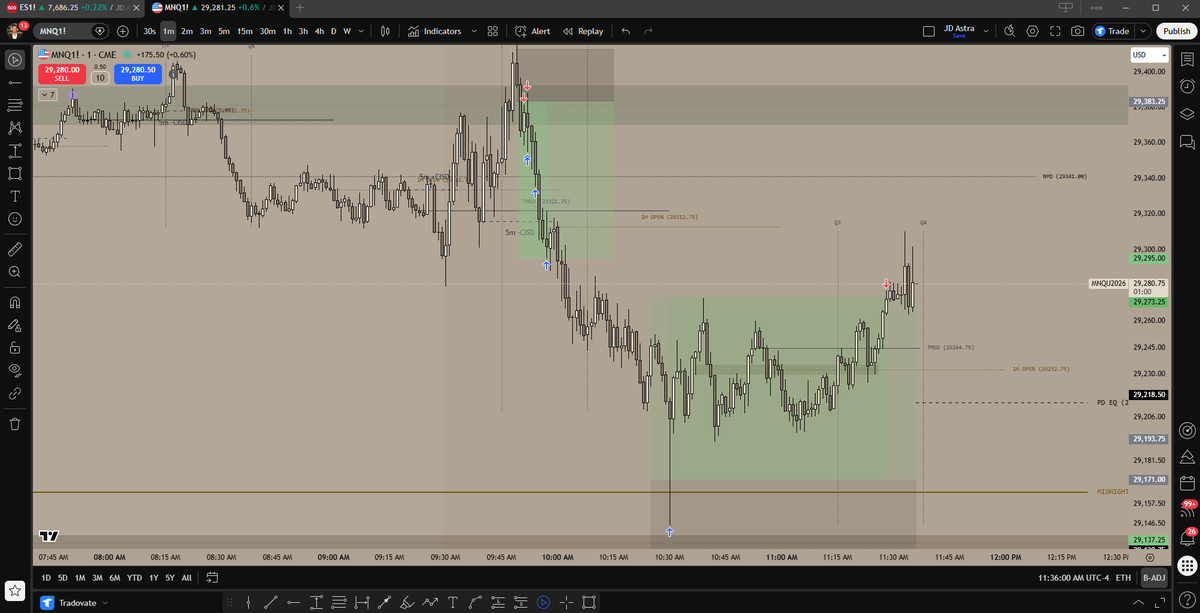Enter fullscreen mode
The image size is (1200, 613).
1055,31
